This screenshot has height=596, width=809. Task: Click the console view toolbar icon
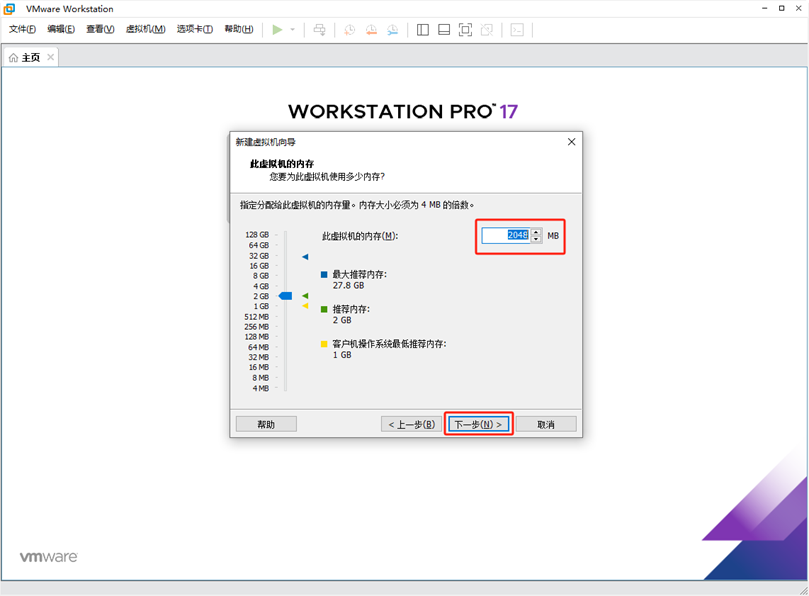pos(516,29)
